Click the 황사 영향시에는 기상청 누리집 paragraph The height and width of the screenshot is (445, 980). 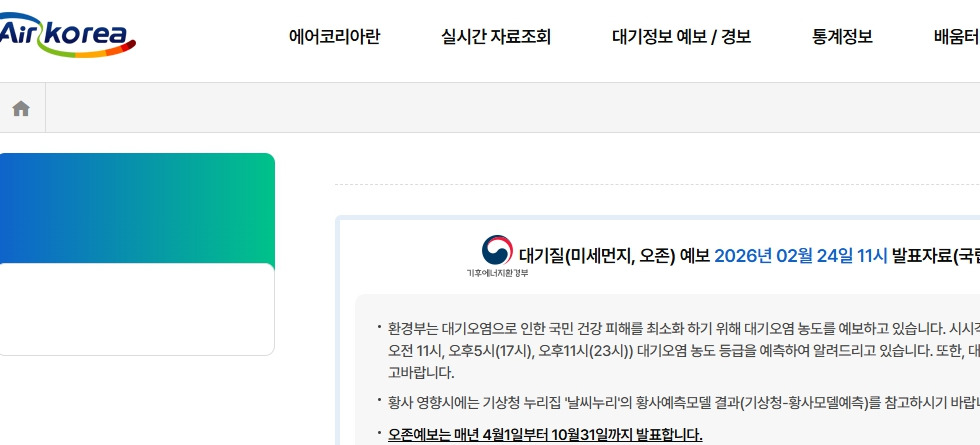tap(684, 403)
